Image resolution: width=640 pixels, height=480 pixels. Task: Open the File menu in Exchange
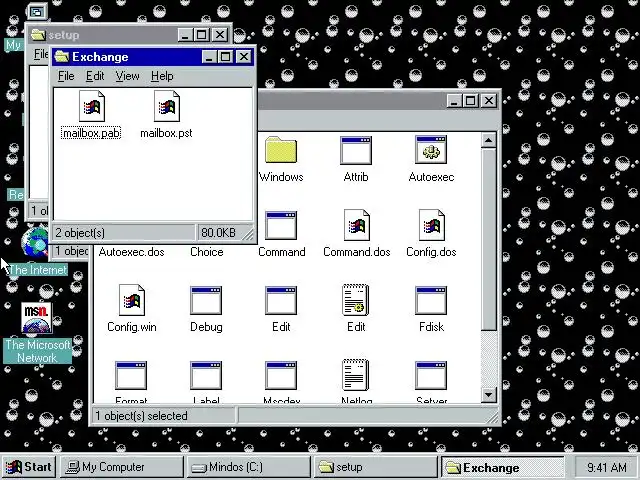(66, 76)
